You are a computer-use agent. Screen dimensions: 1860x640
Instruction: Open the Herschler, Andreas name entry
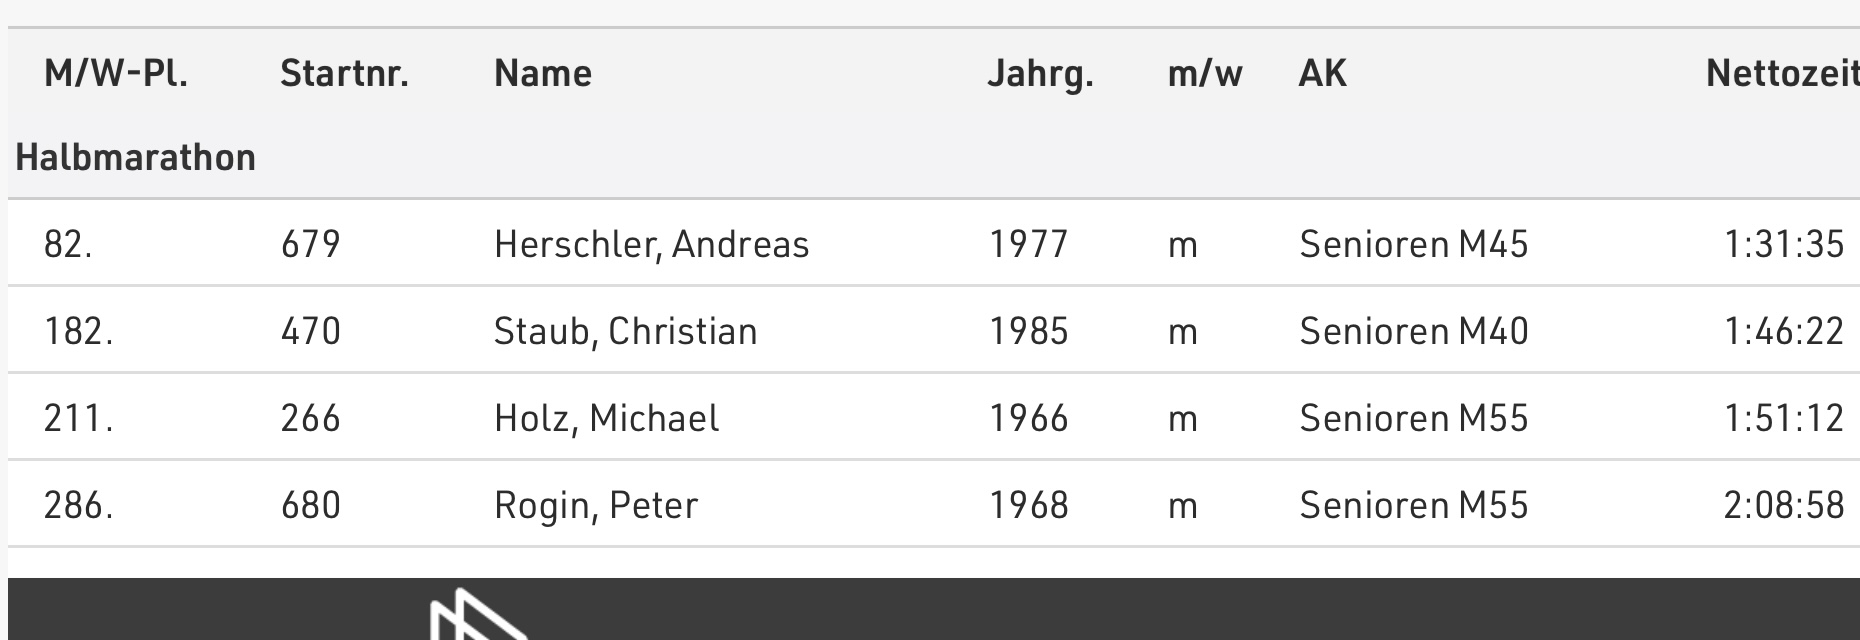click(x=651, y=245)
